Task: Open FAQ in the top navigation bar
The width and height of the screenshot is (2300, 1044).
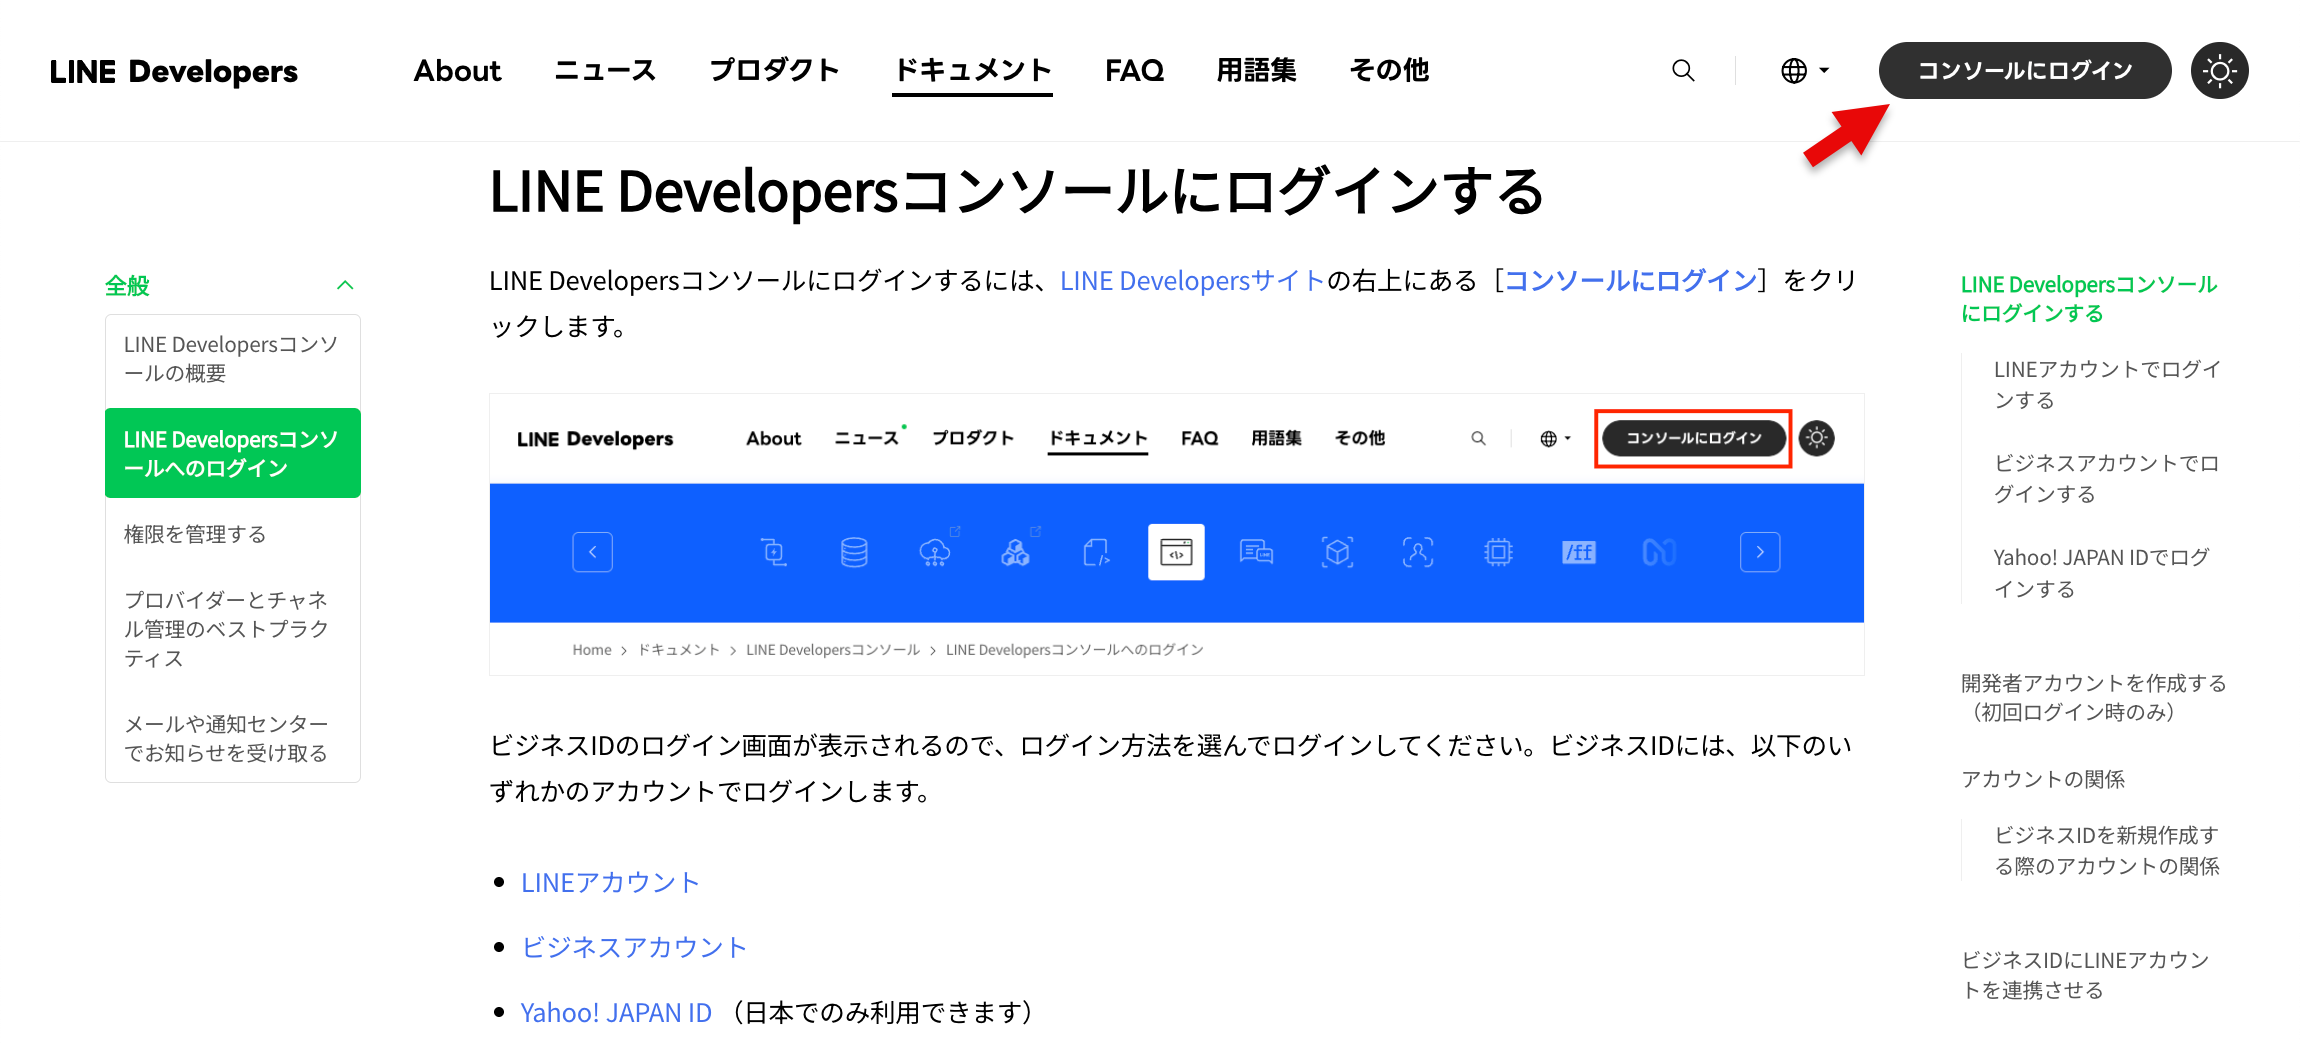Action: click(x=1134, y=70)
